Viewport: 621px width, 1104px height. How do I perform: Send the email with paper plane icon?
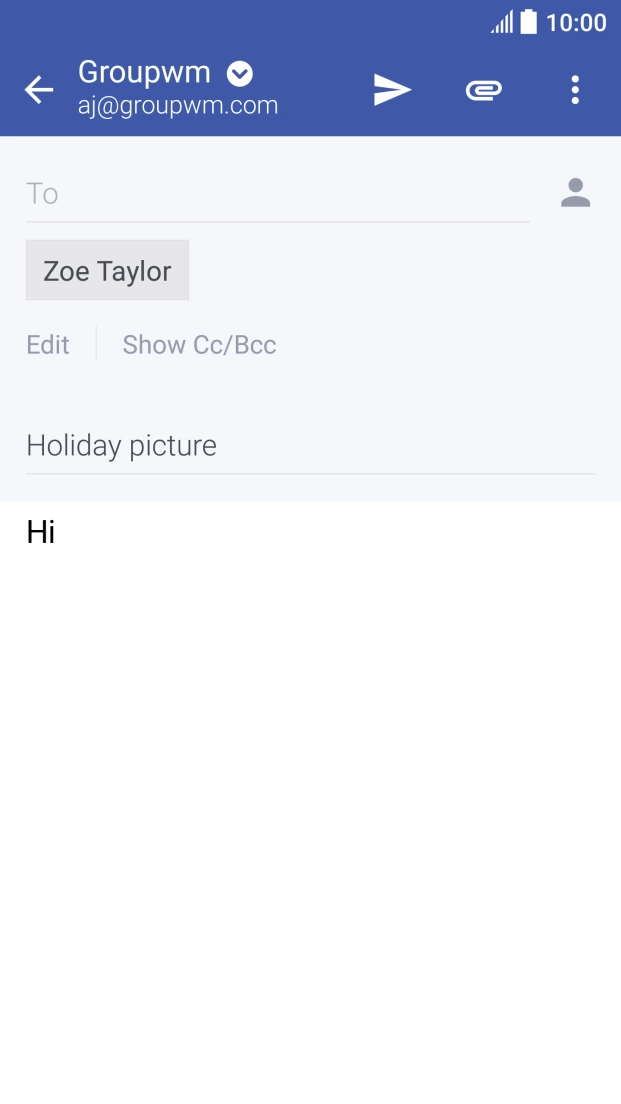(392, 89)
